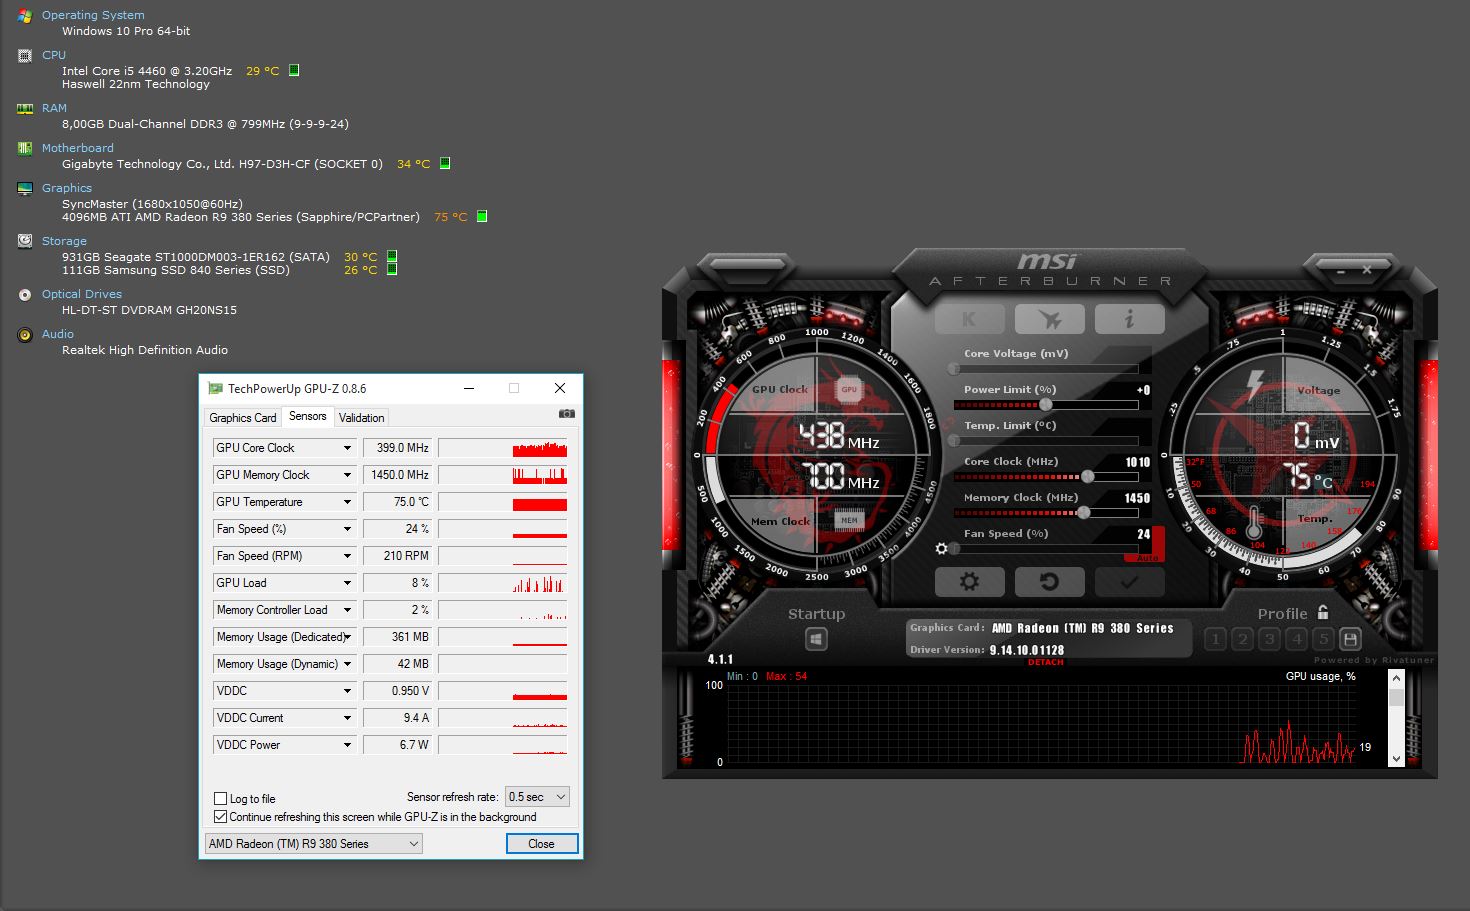The image size is (1470, 911).
Task: Click the Motherboard icon in Speccy
Action: [25, 149]
